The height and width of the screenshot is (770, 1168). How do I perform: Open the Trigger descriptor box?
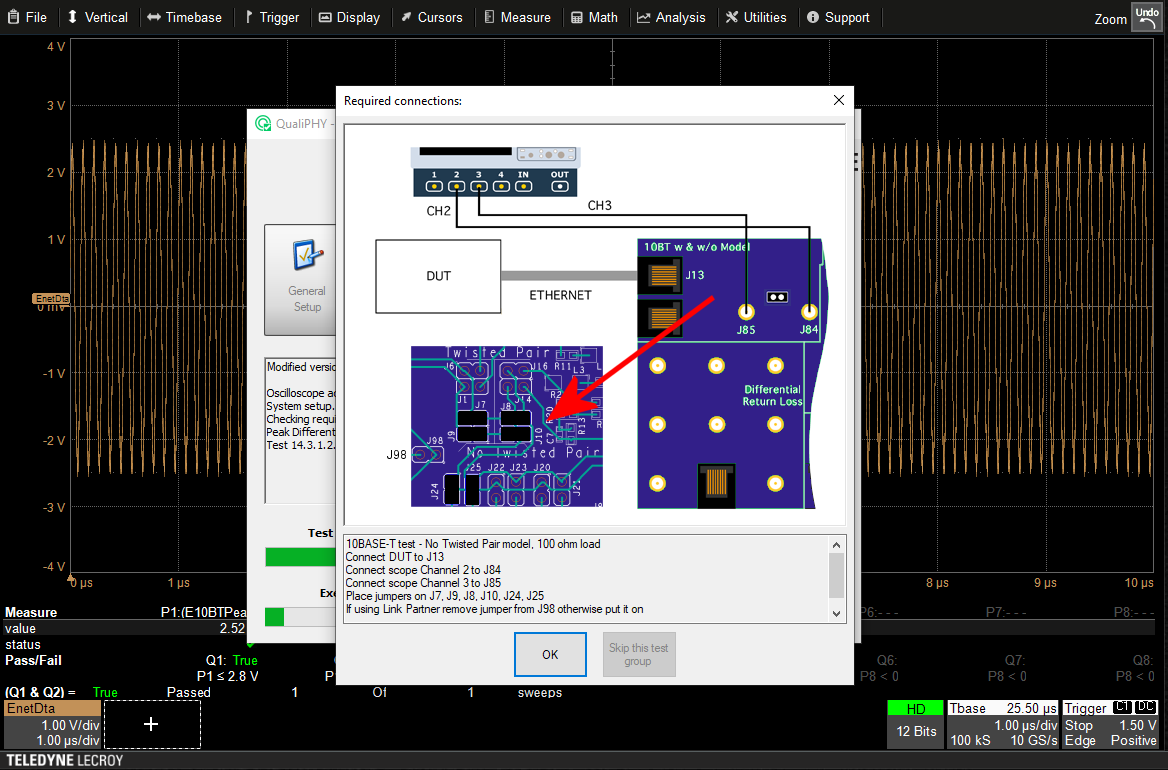pyautogui.click(x=1110, y=724)
